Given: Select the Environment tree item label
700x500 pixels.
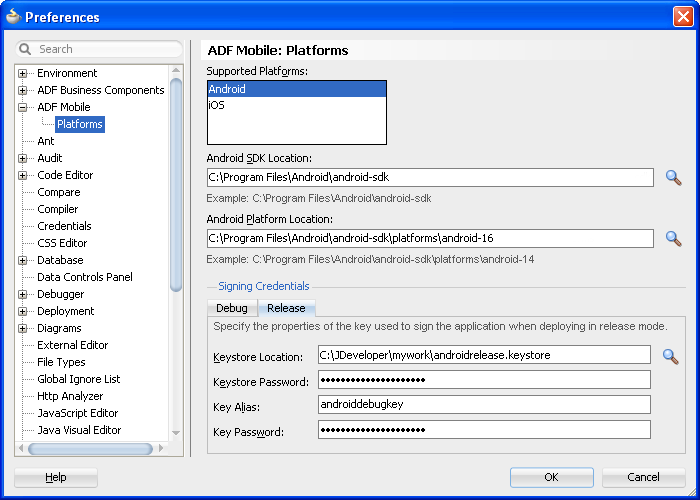Looking at the screenshot, I should tap(67, 73).
